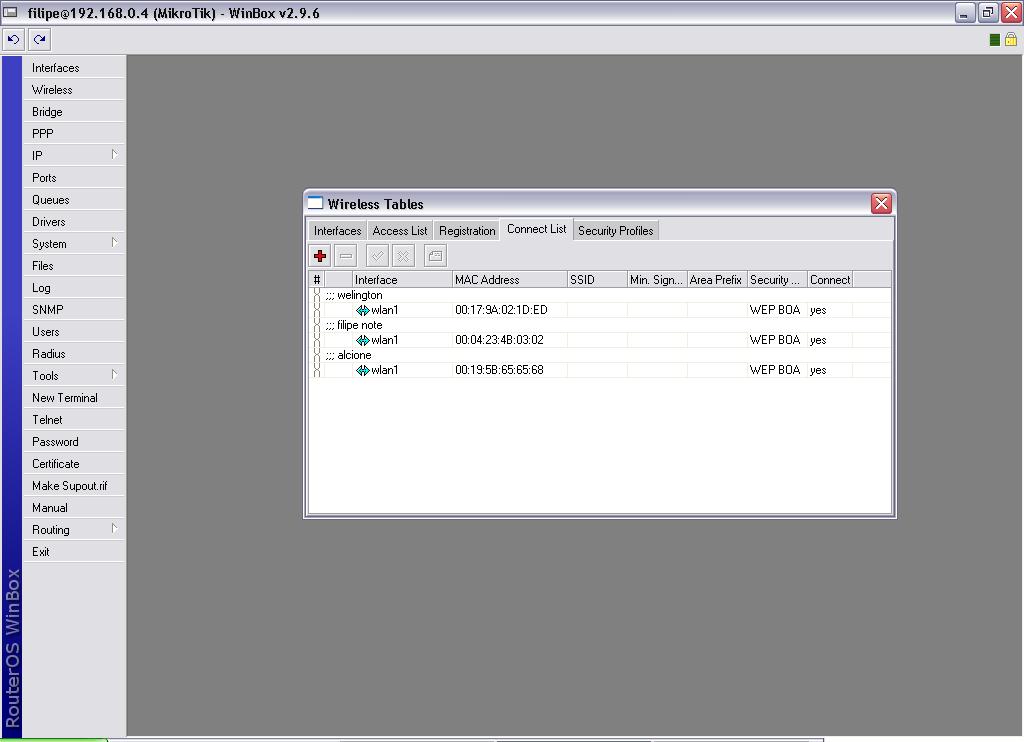
Task: Close the Wireless Tables window
Action: pos(881,204)
